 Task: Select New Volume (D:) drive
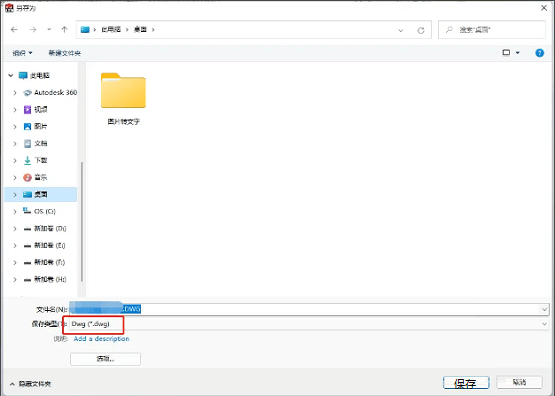[x=45, y=228]
